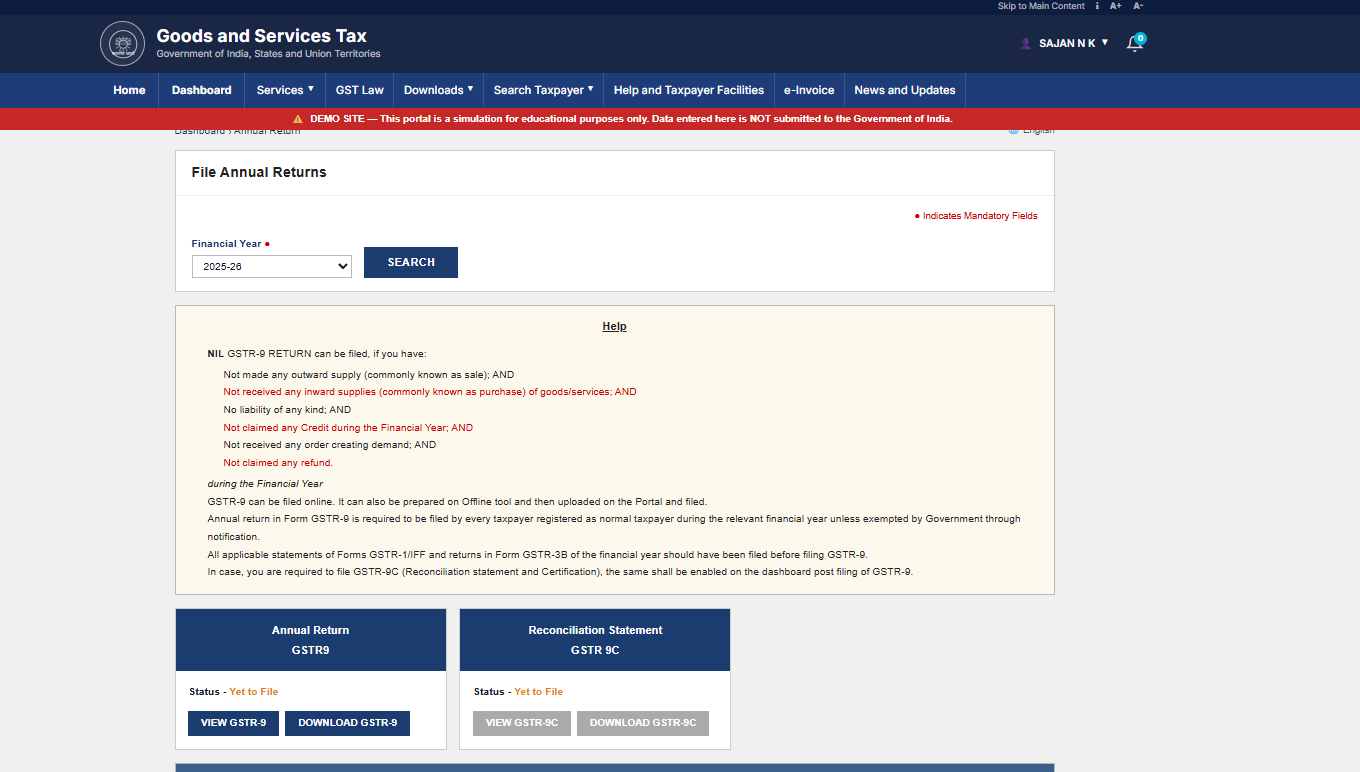Viewport: 1360px width, 772px height.
Task: Decrease font size with A- icon
Action: point(1138,6)
